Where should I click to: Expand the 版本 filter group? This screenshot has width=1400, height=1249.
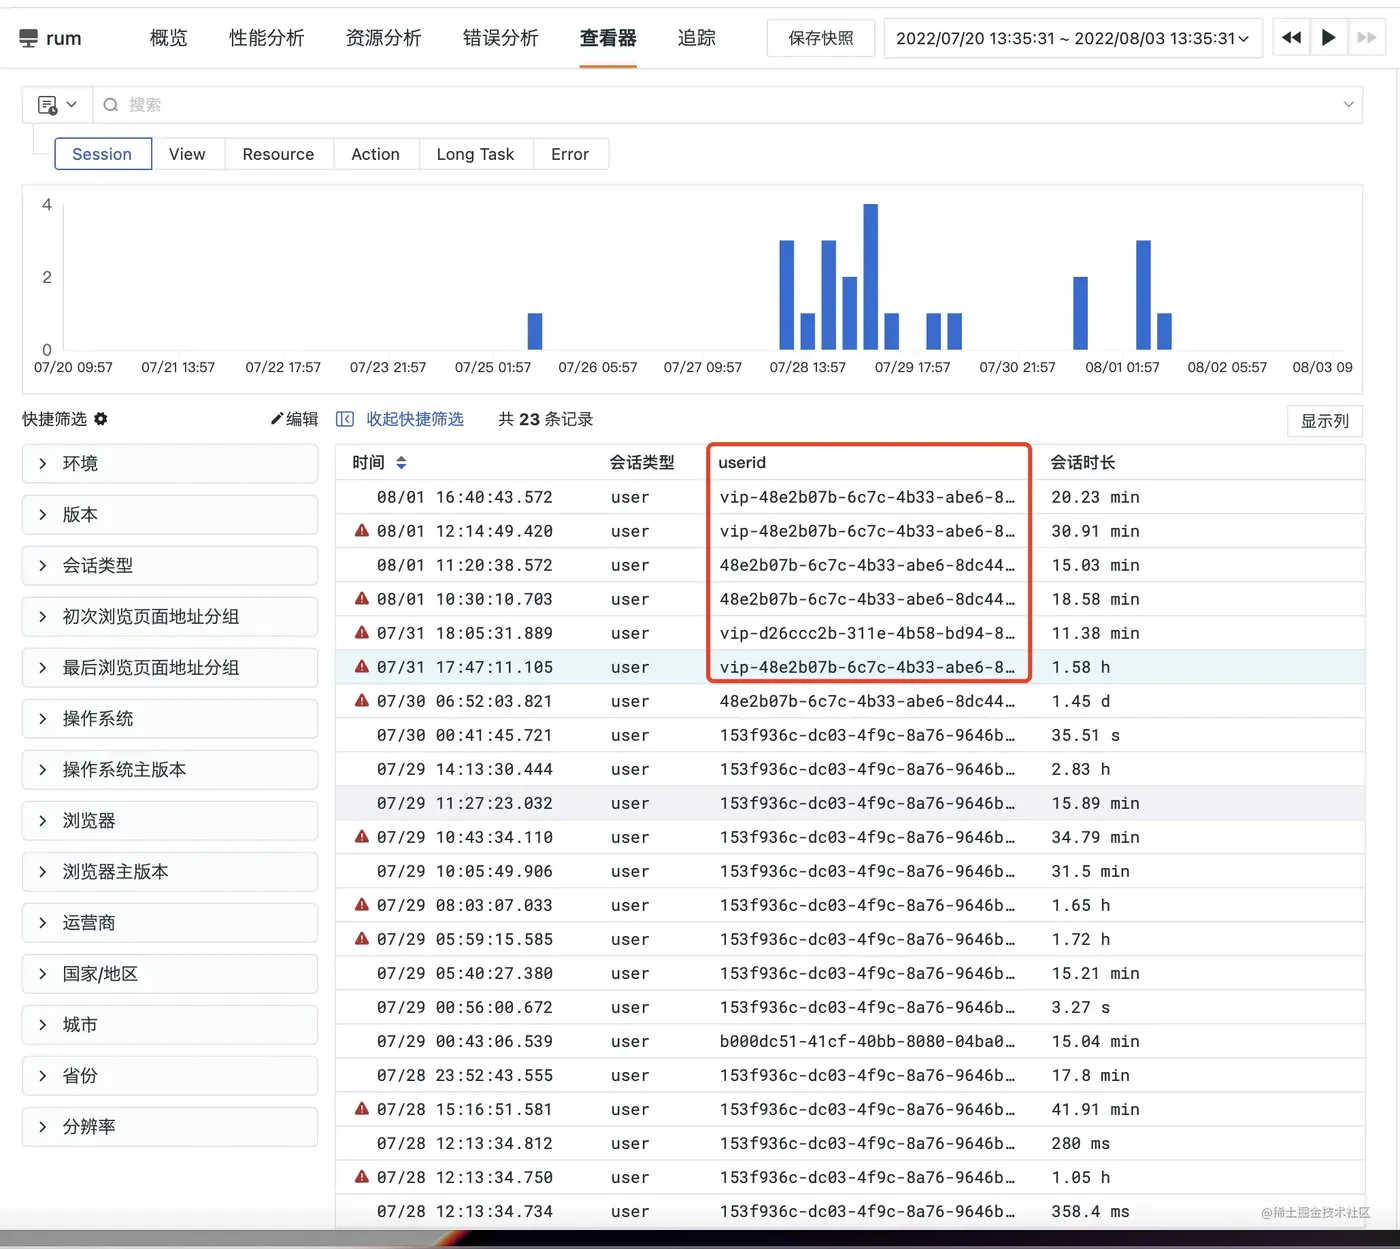170,514
